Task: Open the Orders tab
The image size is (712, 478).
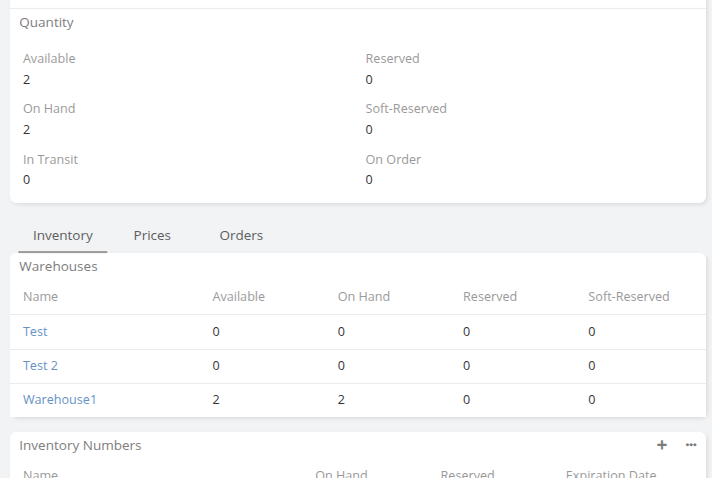Action: click(241, 236)
